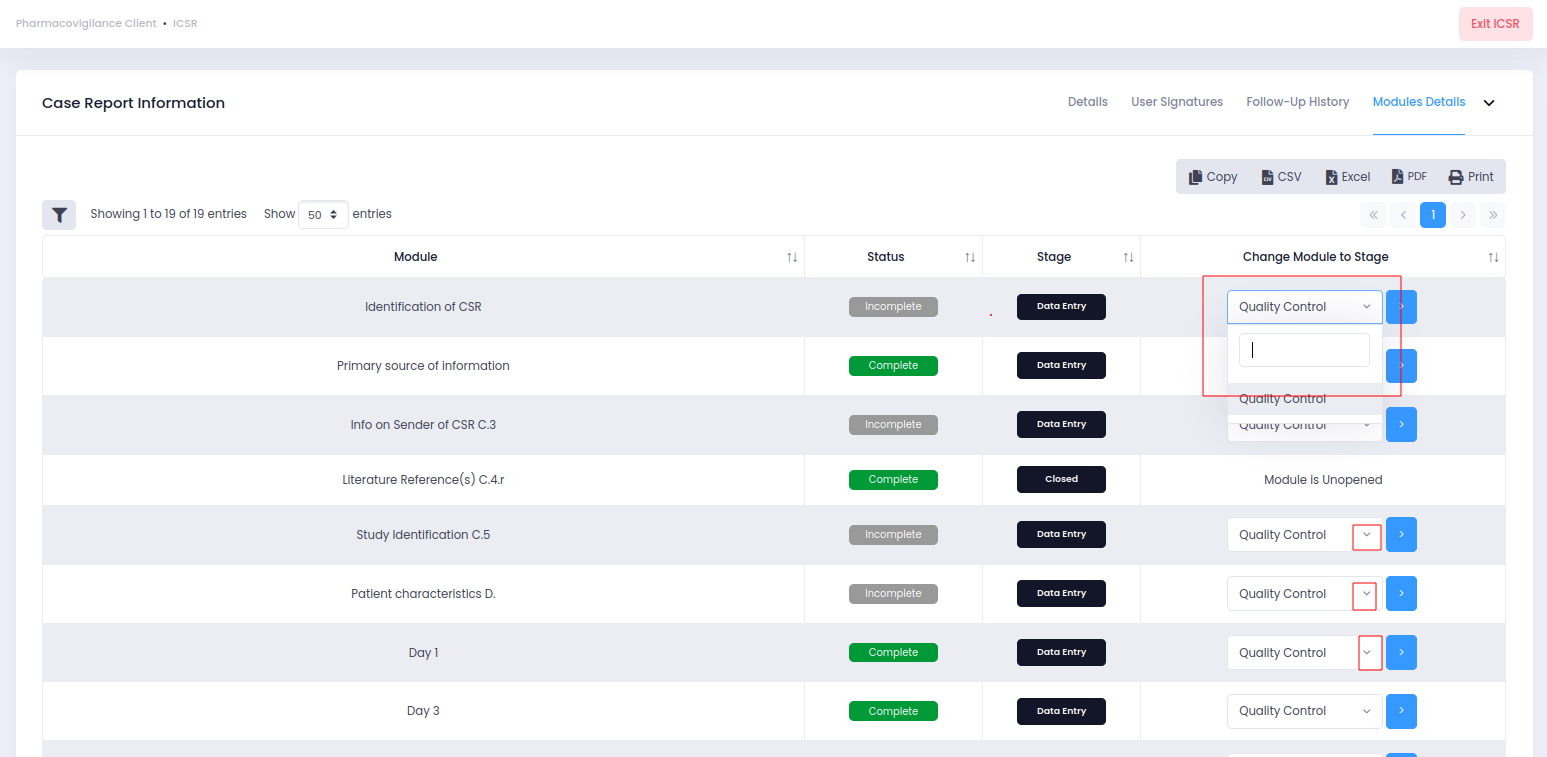The width and height of the screenshot is (1547, 757).
Task: Focus the search field in the open stage dropdown
Action: point(1305,350)
